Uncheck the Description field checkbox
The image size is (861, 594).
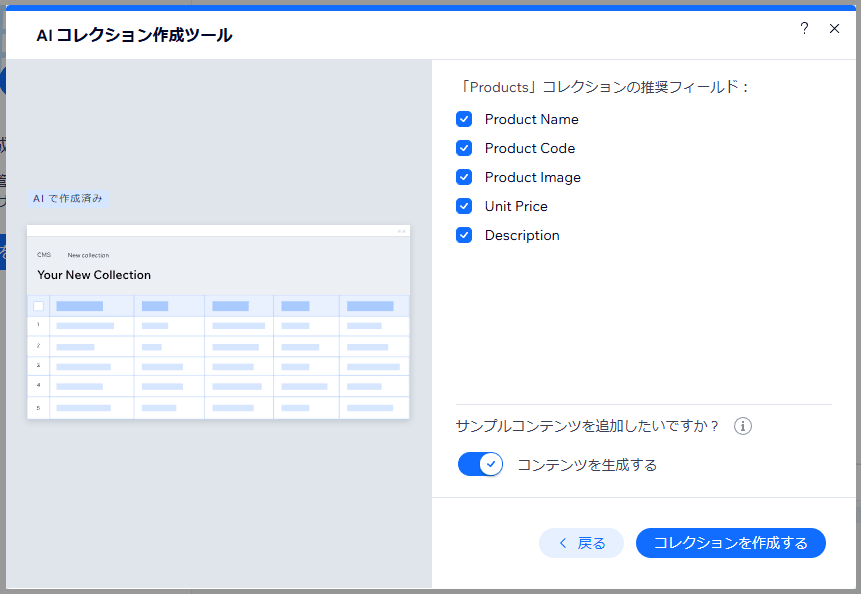[464, 235]
